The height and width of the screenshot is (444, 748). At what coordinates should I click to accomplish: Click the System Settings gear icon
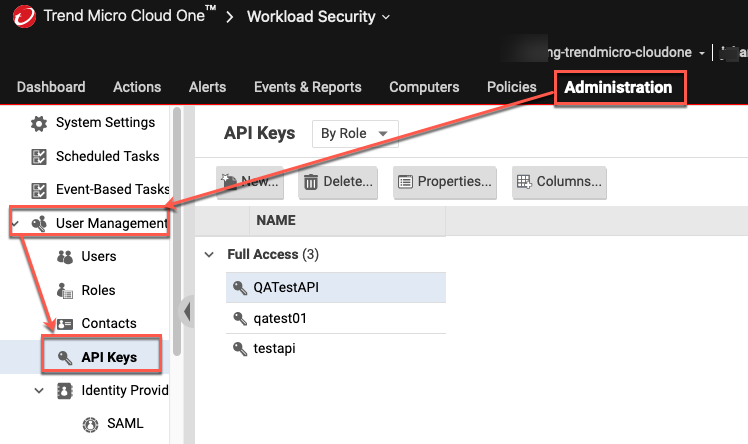click(x=39, y=123)
